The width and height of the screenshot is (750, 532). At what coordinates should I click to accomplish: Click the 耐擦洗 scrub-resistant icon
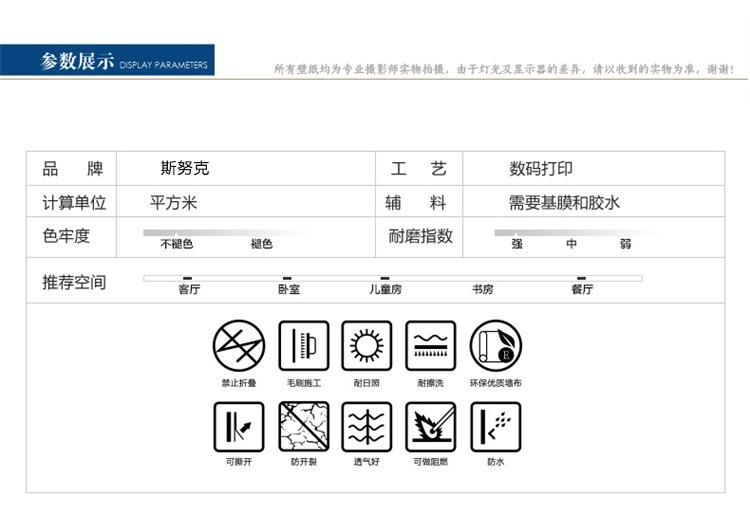tap(430, 346)
